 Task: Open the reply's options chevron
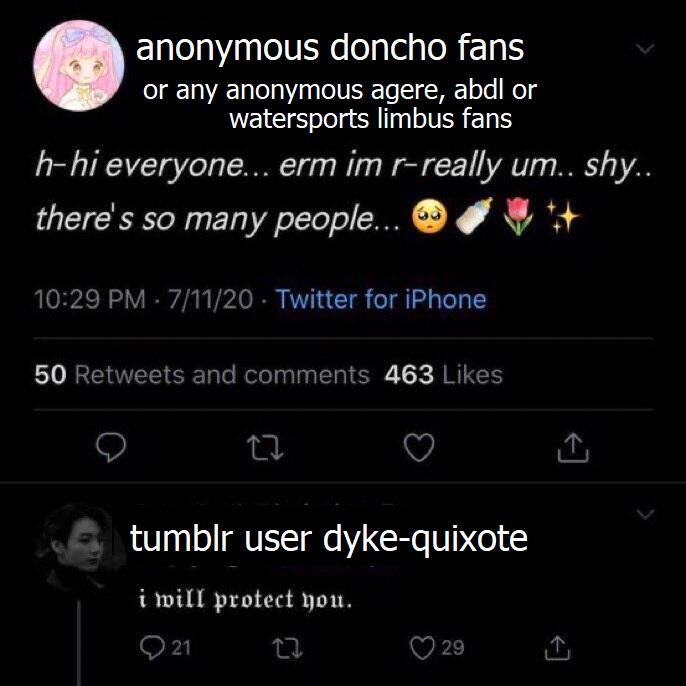coord(645,513)
